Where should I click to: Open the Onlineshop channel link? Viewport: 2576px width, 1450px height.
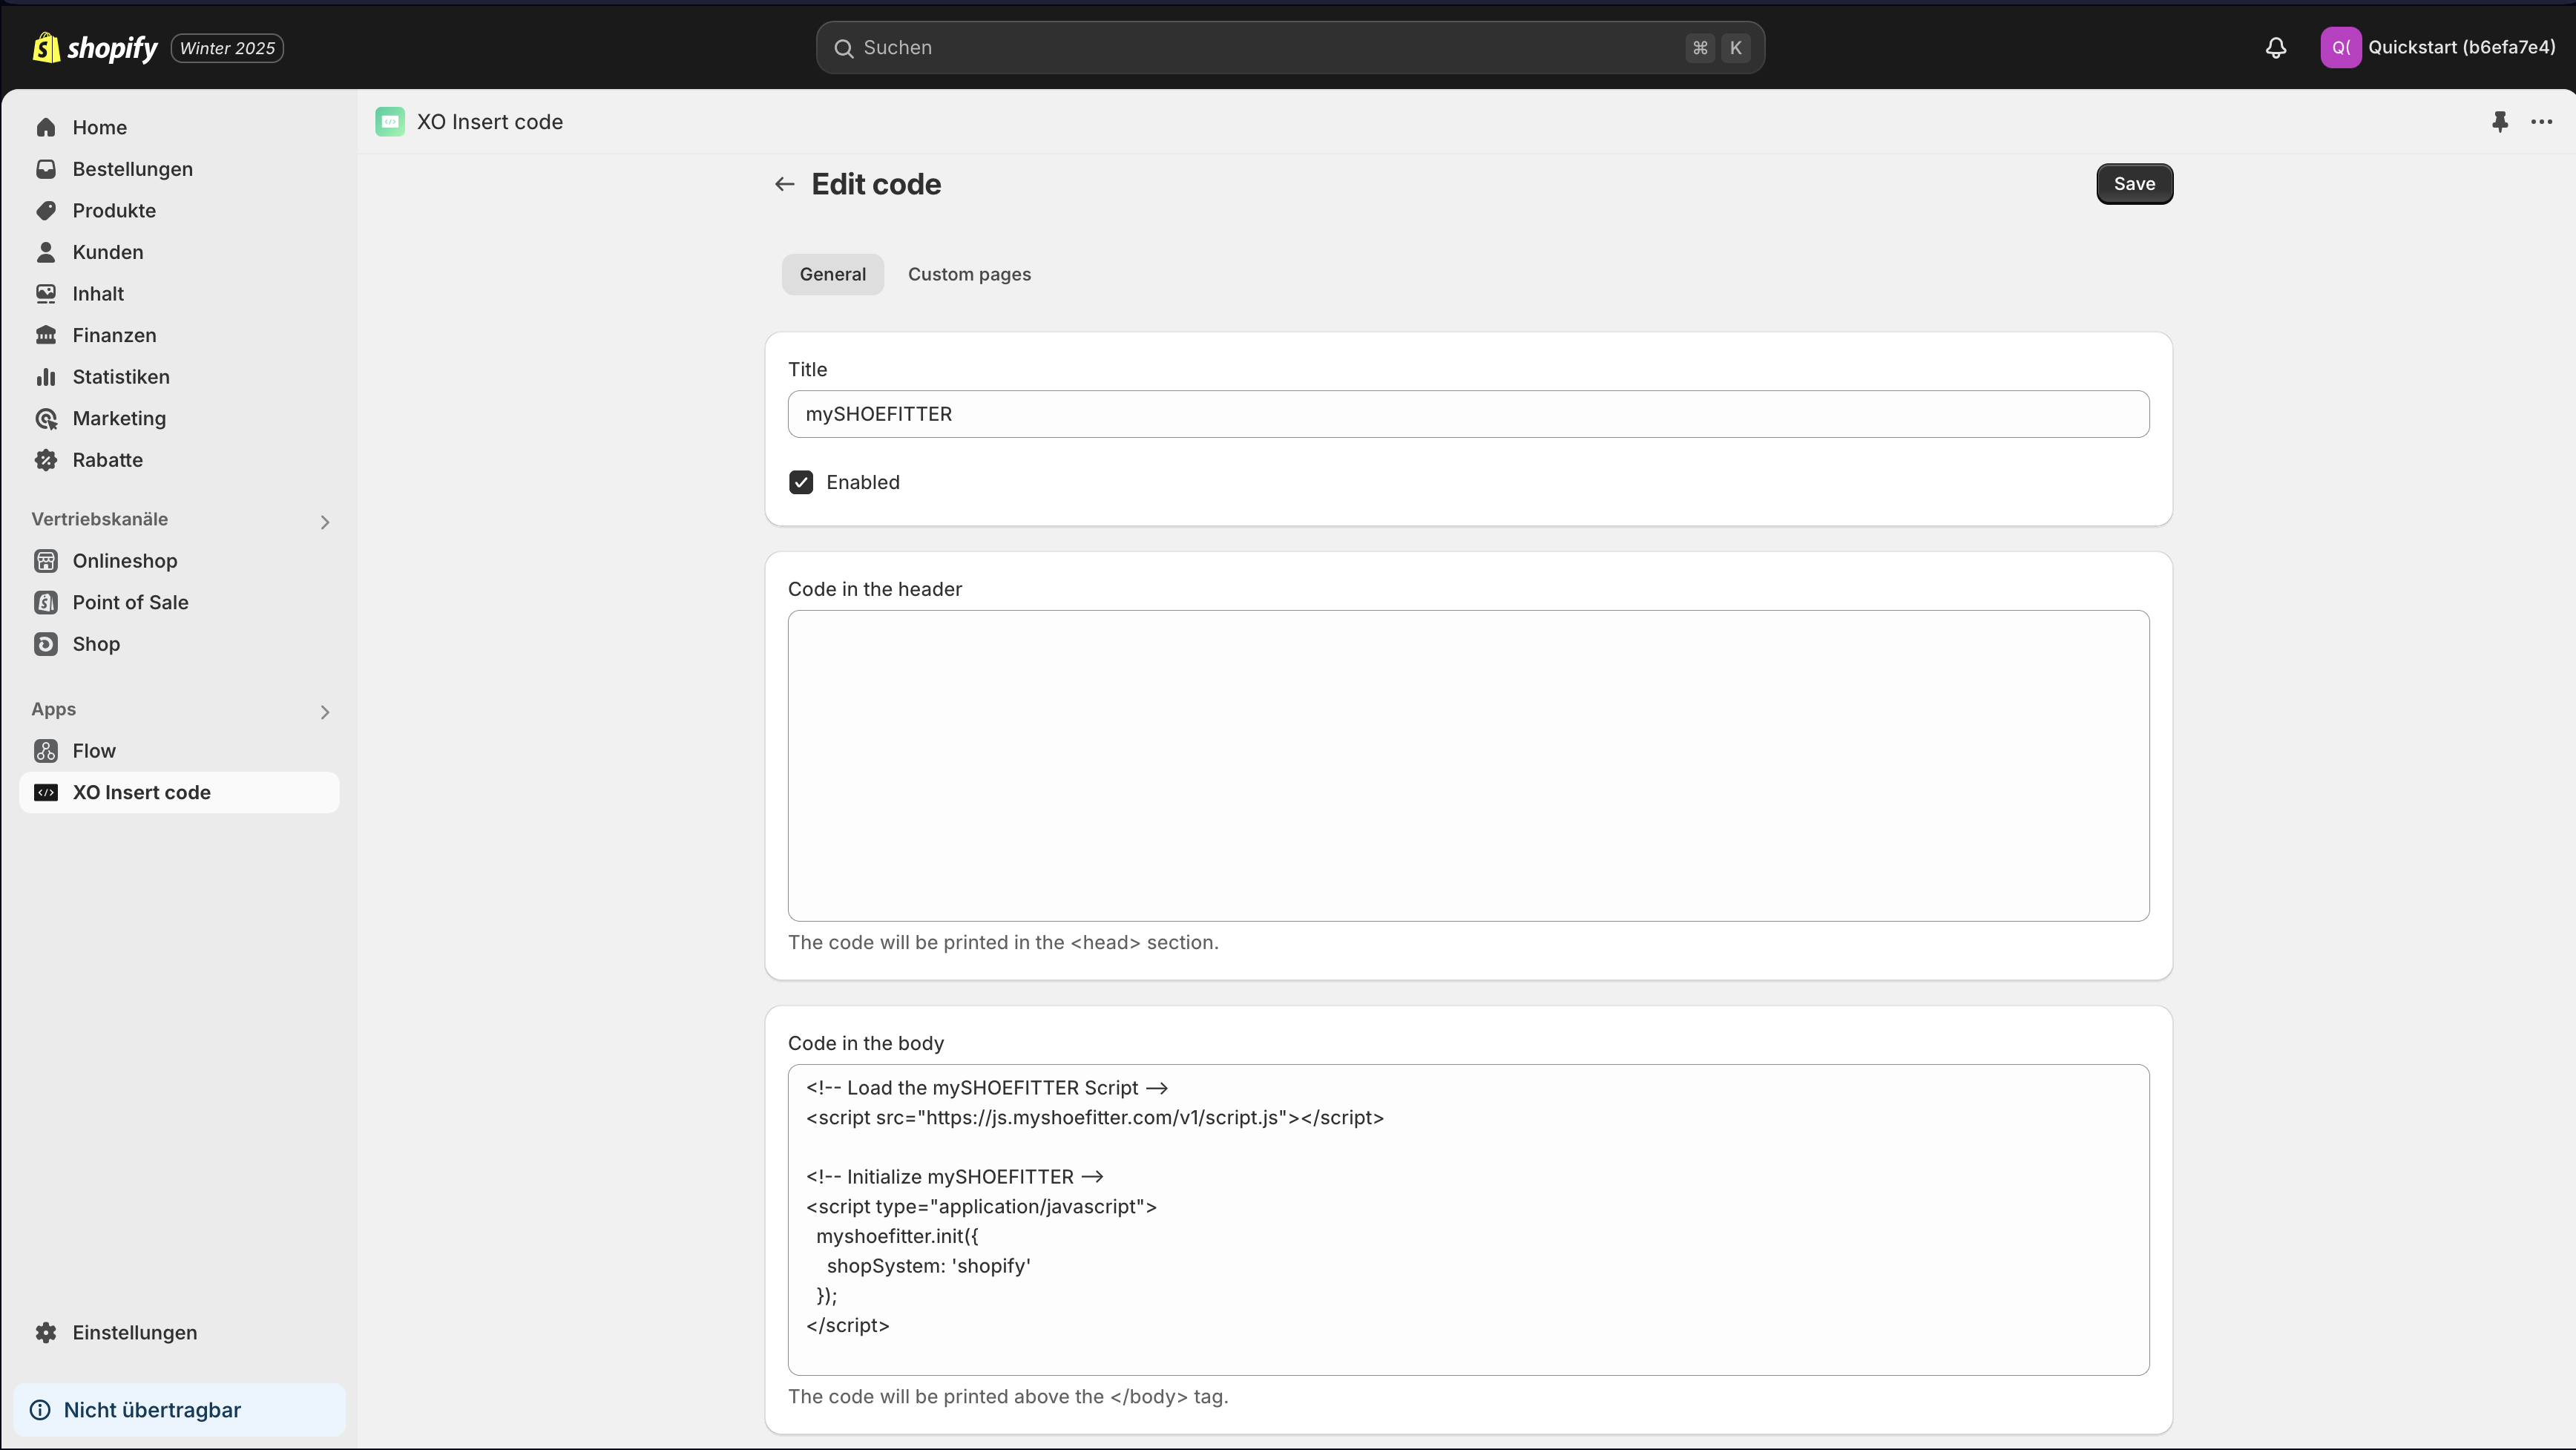click(179, 560)
